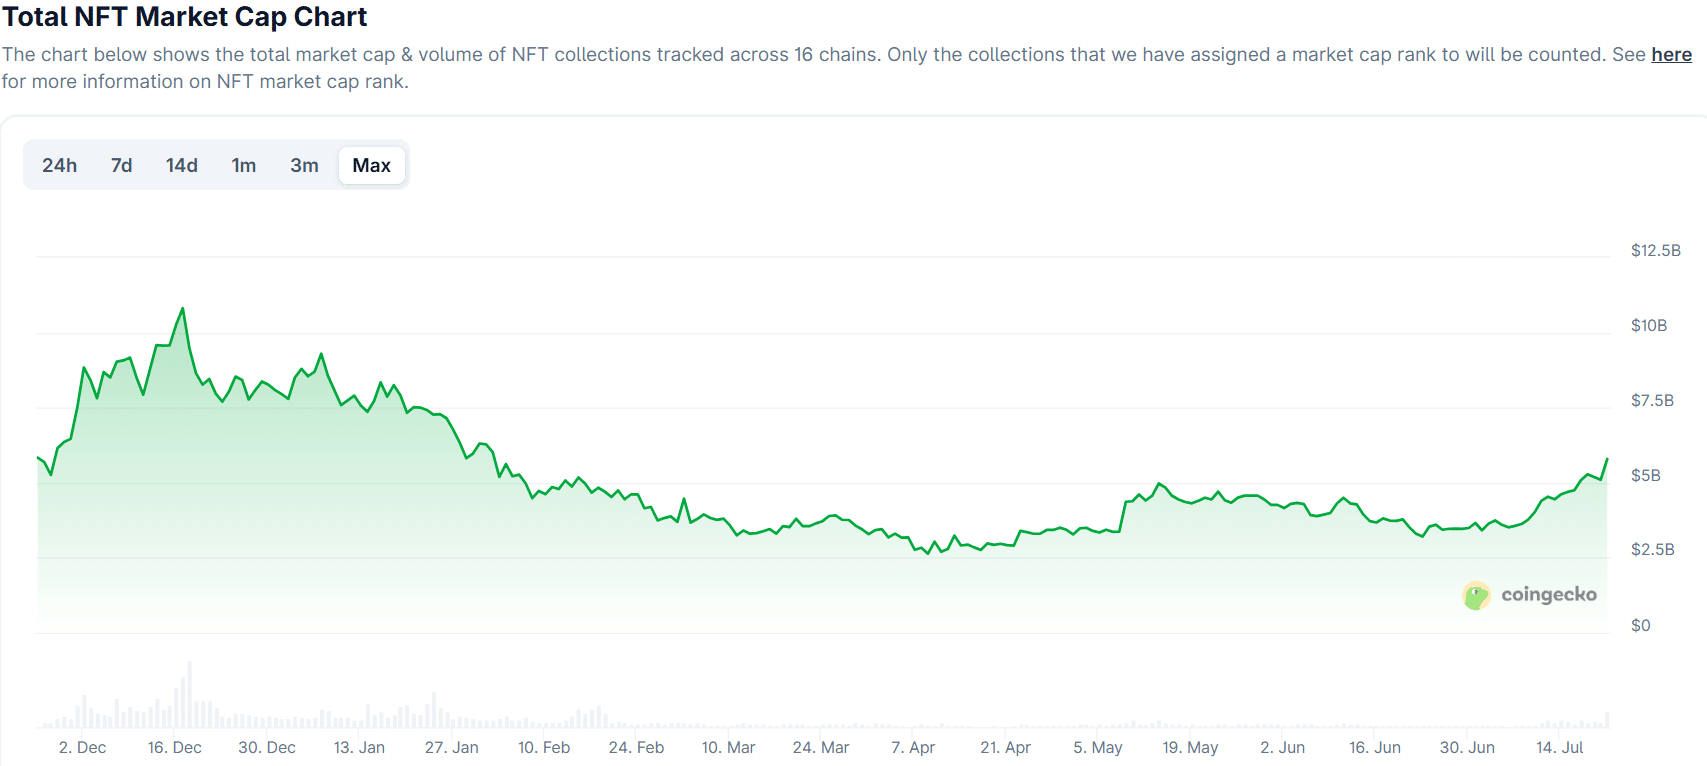
Task: Click the Total NFT Market Cap Chart heading
Action: pos(185,17)
